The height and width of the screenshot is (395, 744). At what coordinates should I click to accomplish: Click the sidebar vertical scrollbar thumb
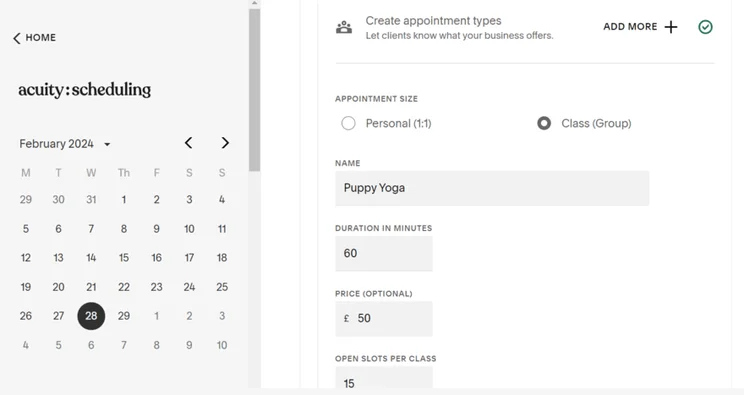pyautogui.click(x=254, y=90)
